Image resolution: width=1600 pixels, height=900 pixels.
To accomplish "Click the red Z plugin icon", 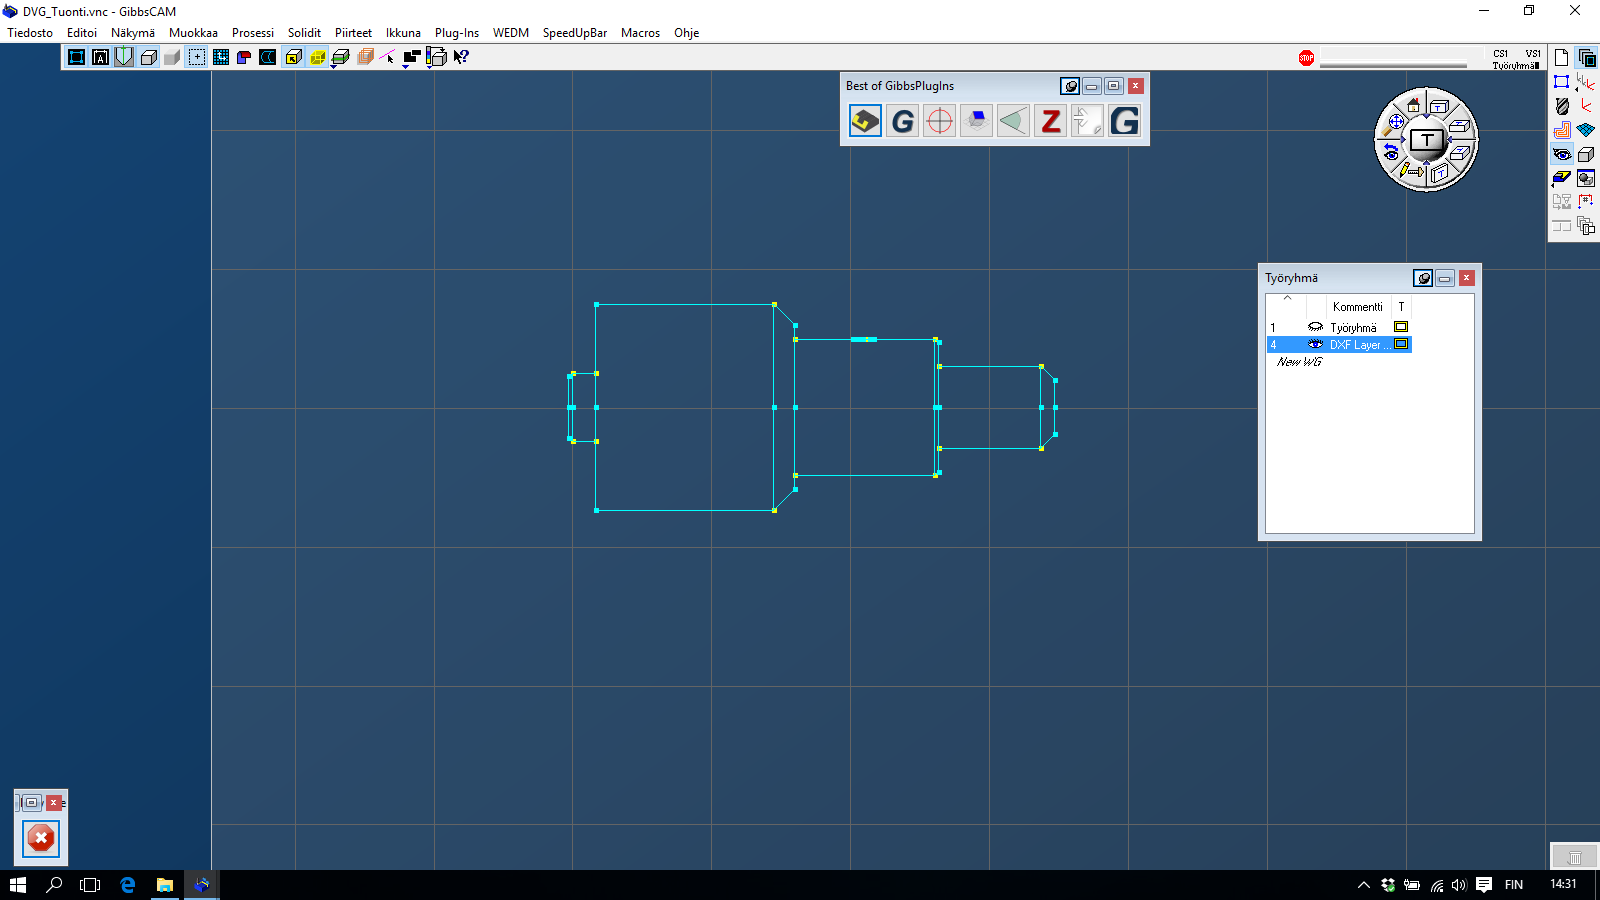I will click(x=1050, y=121).
